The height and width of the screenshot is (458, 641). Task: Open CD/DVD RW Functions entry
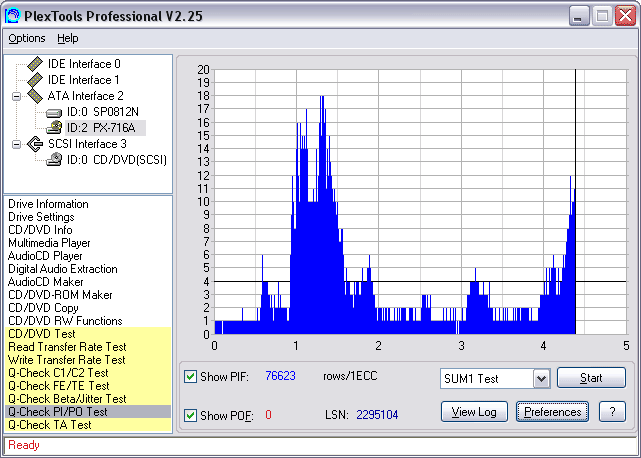pos(65,321)
